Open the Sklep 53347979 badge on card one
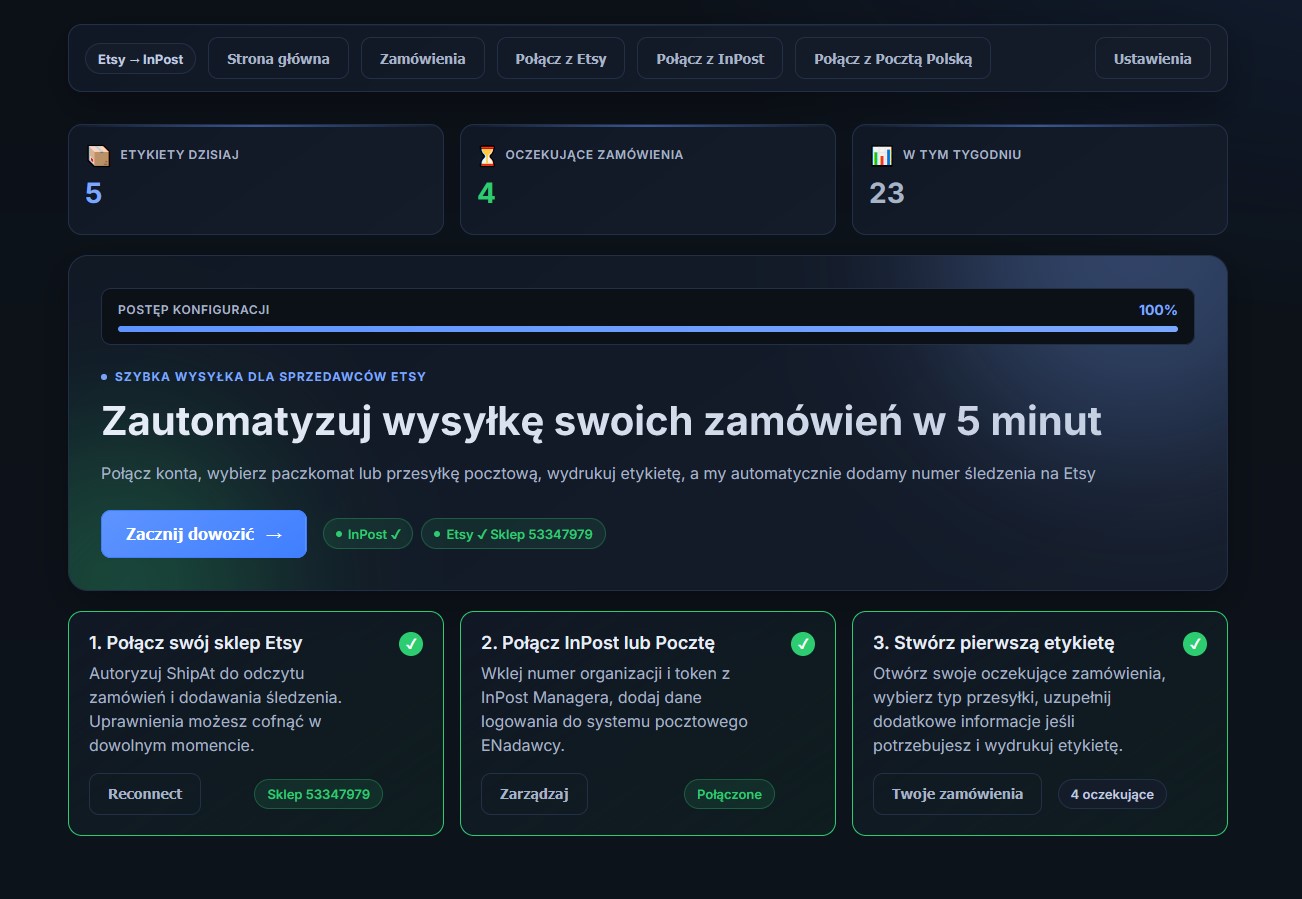The width and height of the screenshot is (1302, 899). pyautogui.click(x=318, y=793)
